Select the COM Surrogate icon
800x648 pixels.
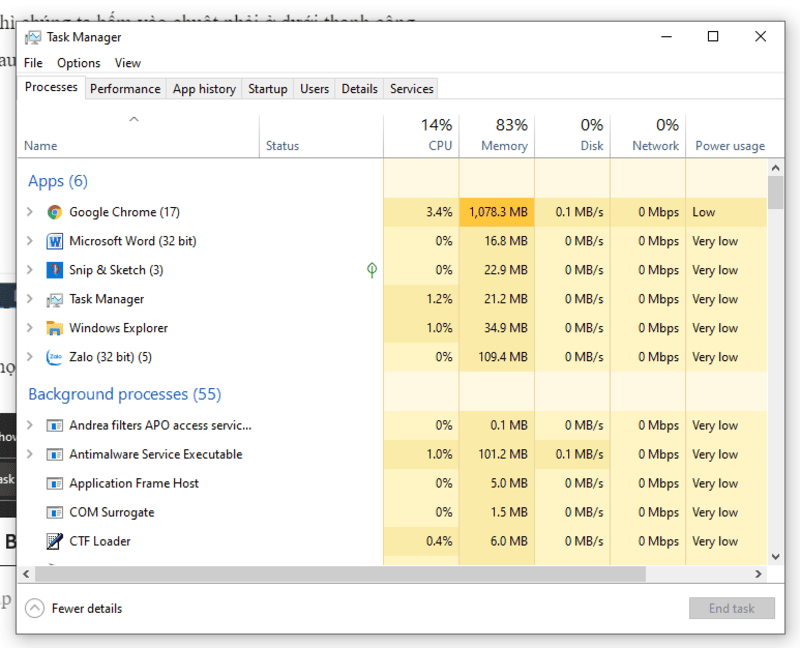pos(54,512)
